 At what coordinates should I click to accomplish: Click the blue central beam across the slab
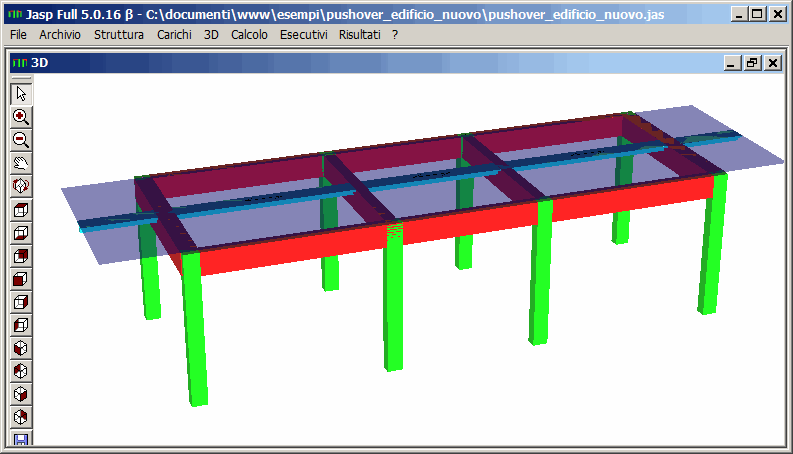tap(410, 179)
